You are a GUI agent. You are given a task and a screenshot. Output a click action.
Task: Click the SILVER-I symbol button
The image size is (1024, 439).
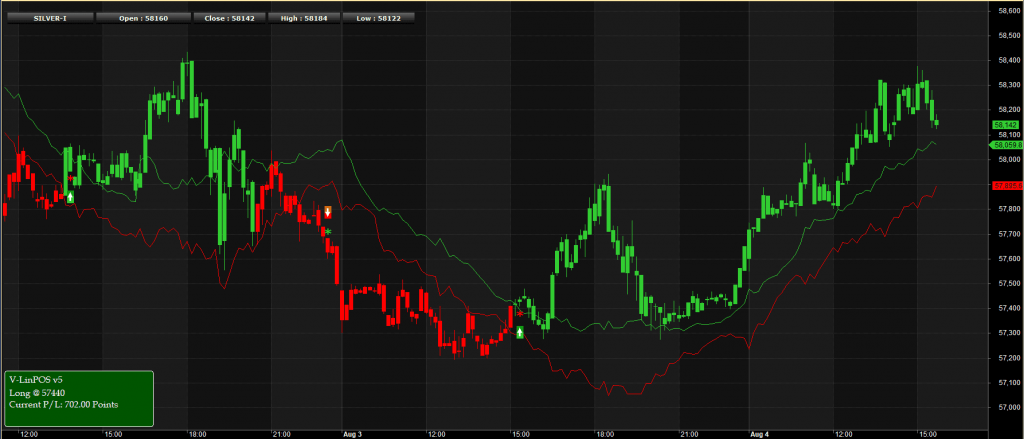point(50,18)
